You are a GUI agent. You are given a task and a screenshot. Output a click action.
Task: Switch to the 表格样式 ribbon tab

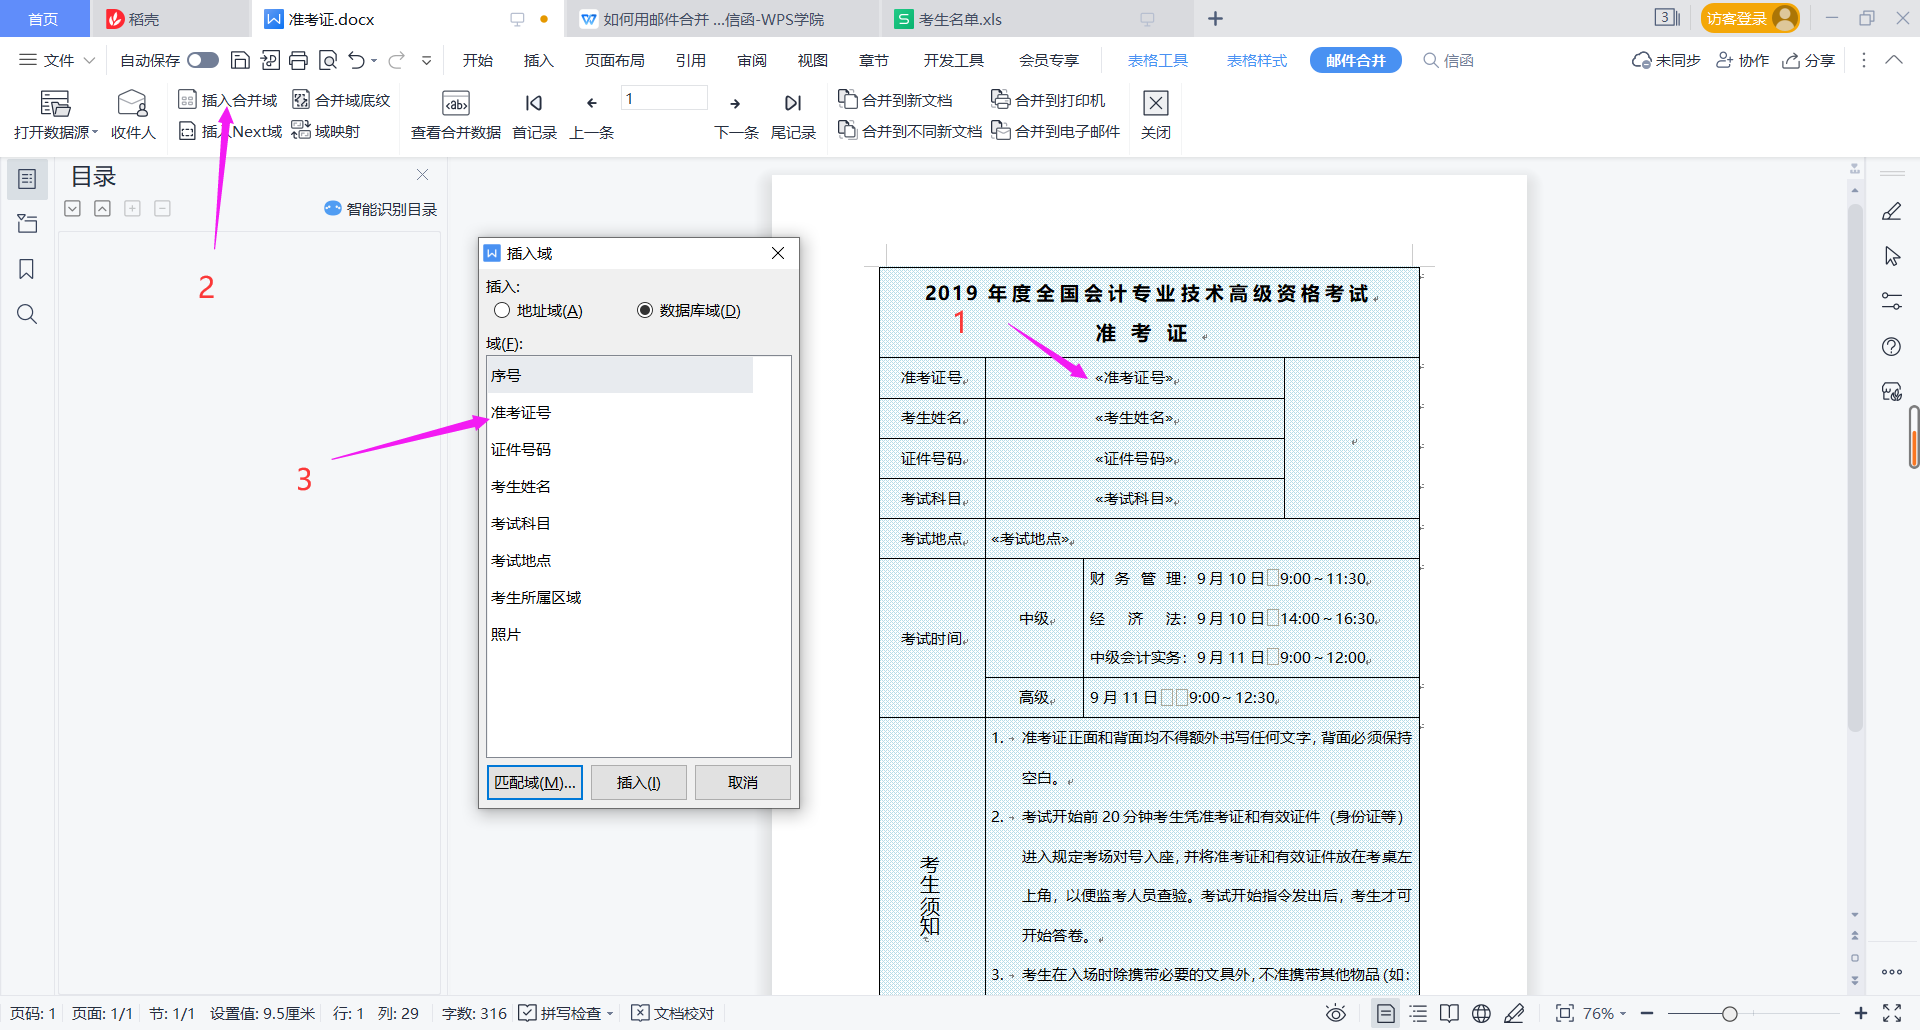point(1256,60)
